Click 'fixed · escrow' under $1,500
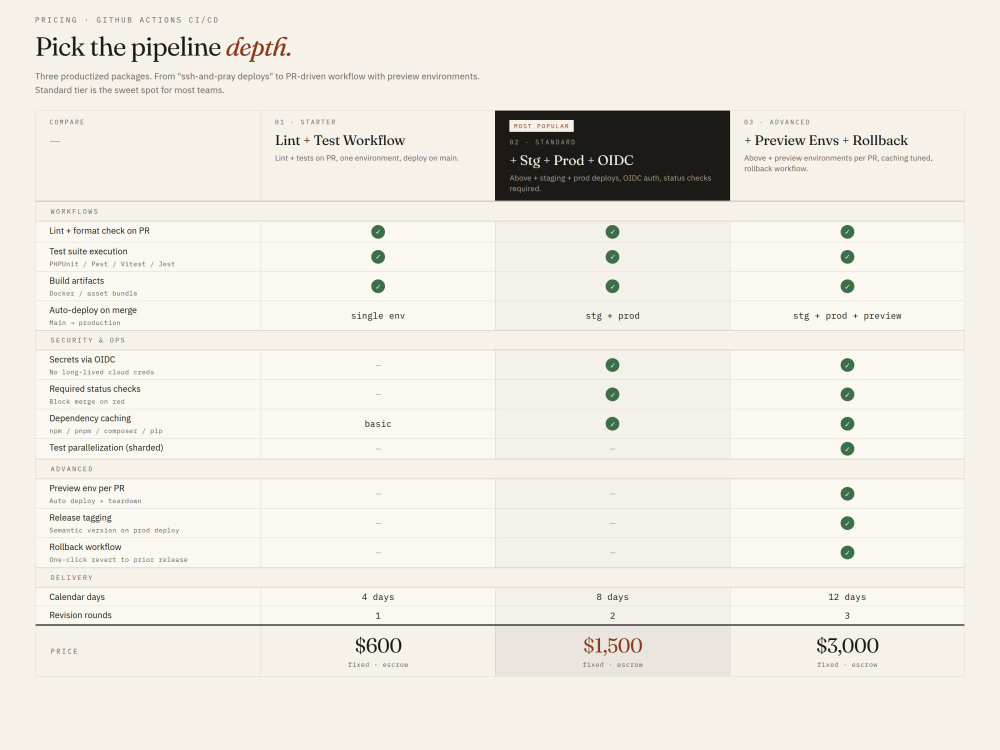The height and width of the screenshot is (750, 1000). point(612,665)
